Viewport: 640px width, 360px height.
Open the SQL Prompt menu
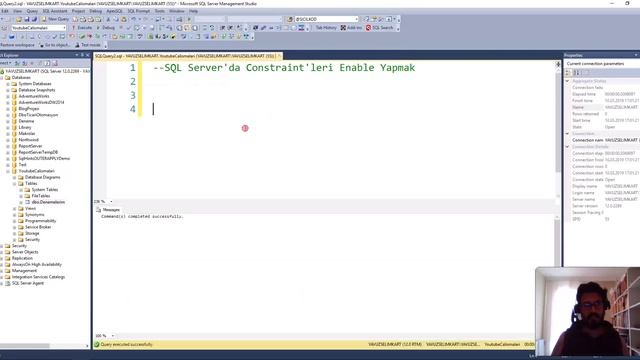pos(138,11)
